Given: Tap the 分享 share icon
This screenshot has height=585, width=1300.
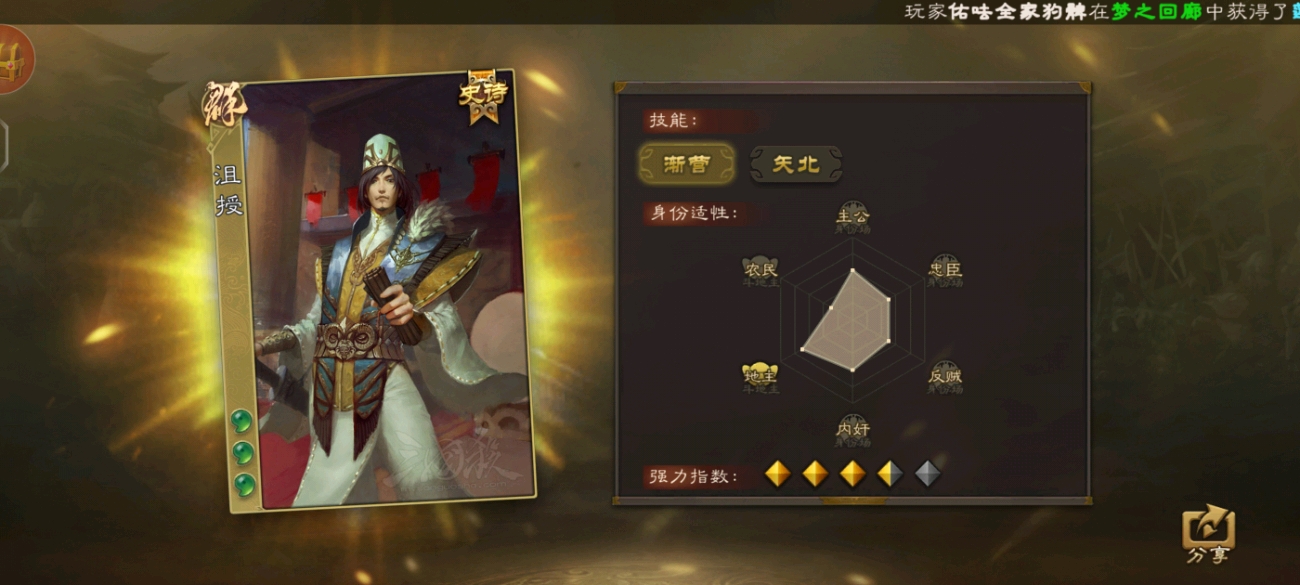Looking at the screenshot, I should point(1208,534).
